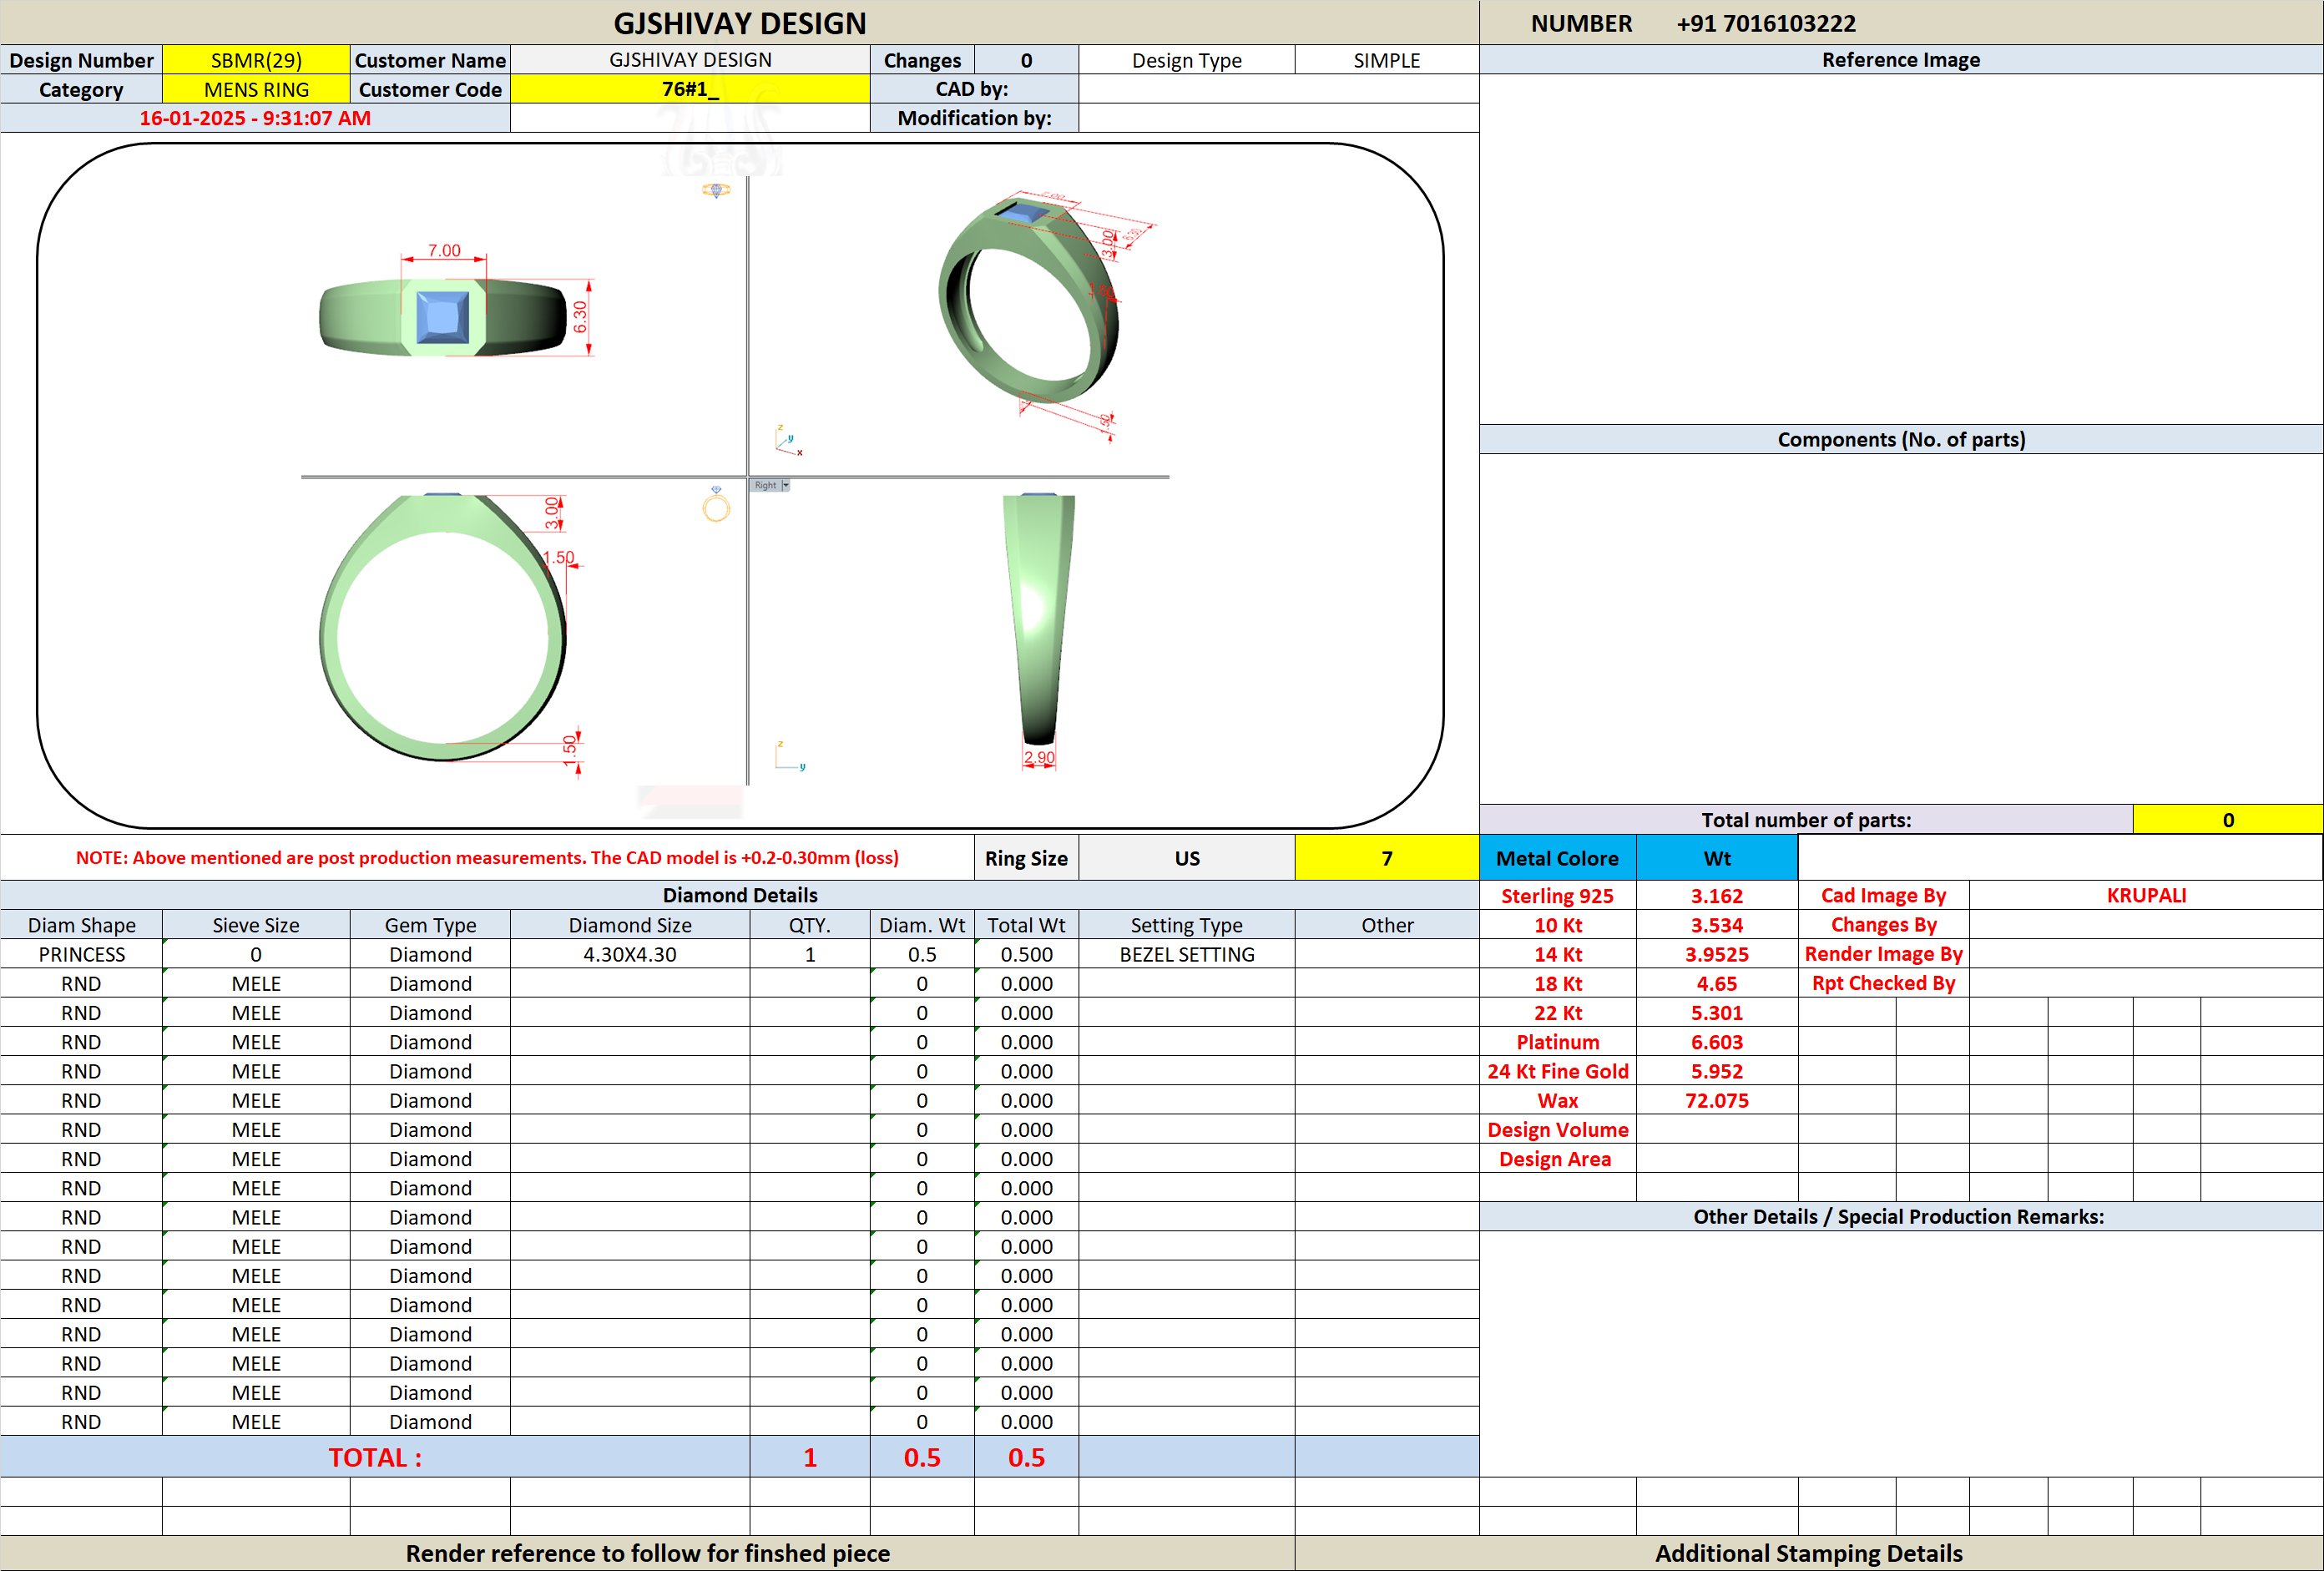Click the Diamond Details section header

tap(740, 895)
